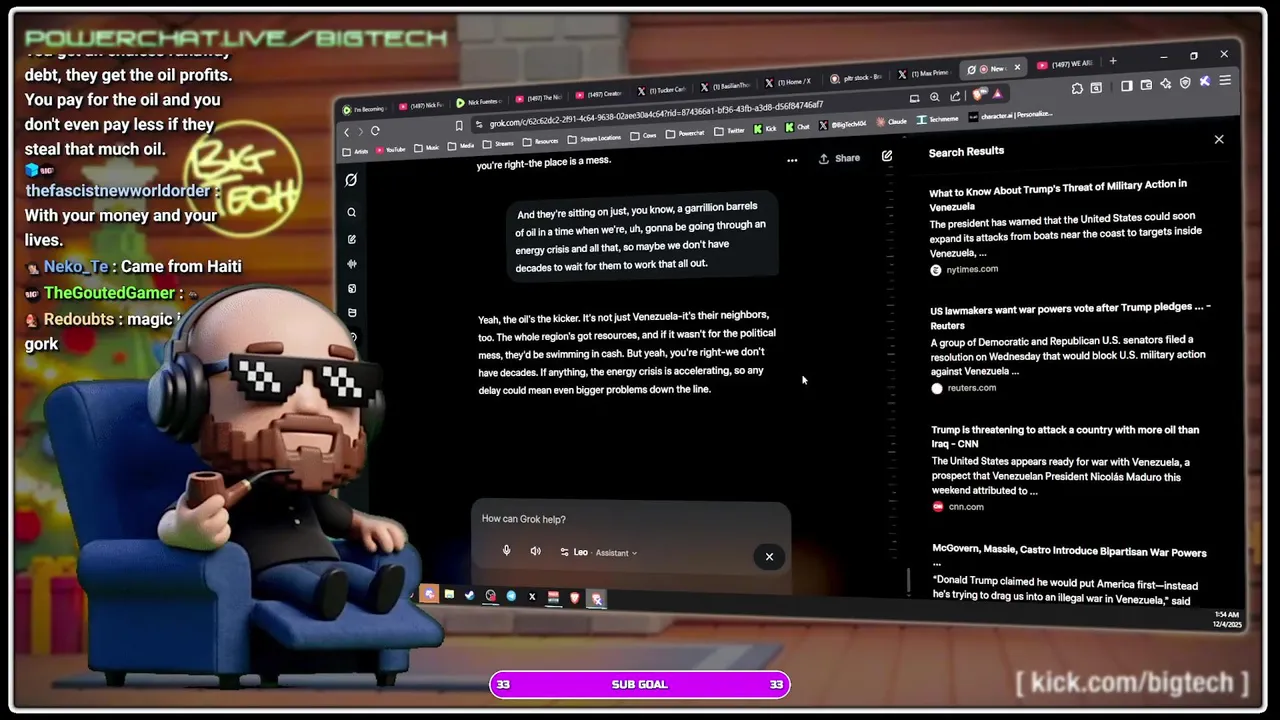Click the Share button in the Grok chat

839,158
